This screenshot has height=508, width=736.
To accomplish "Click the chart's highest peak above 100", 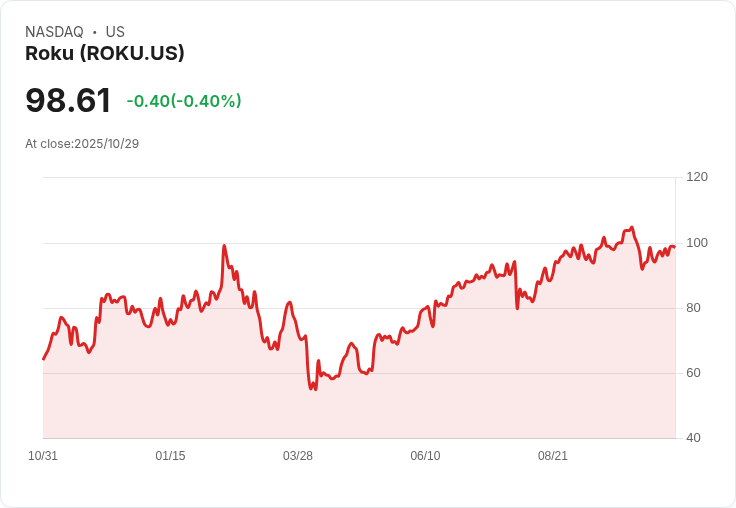I will click(632, 228).
